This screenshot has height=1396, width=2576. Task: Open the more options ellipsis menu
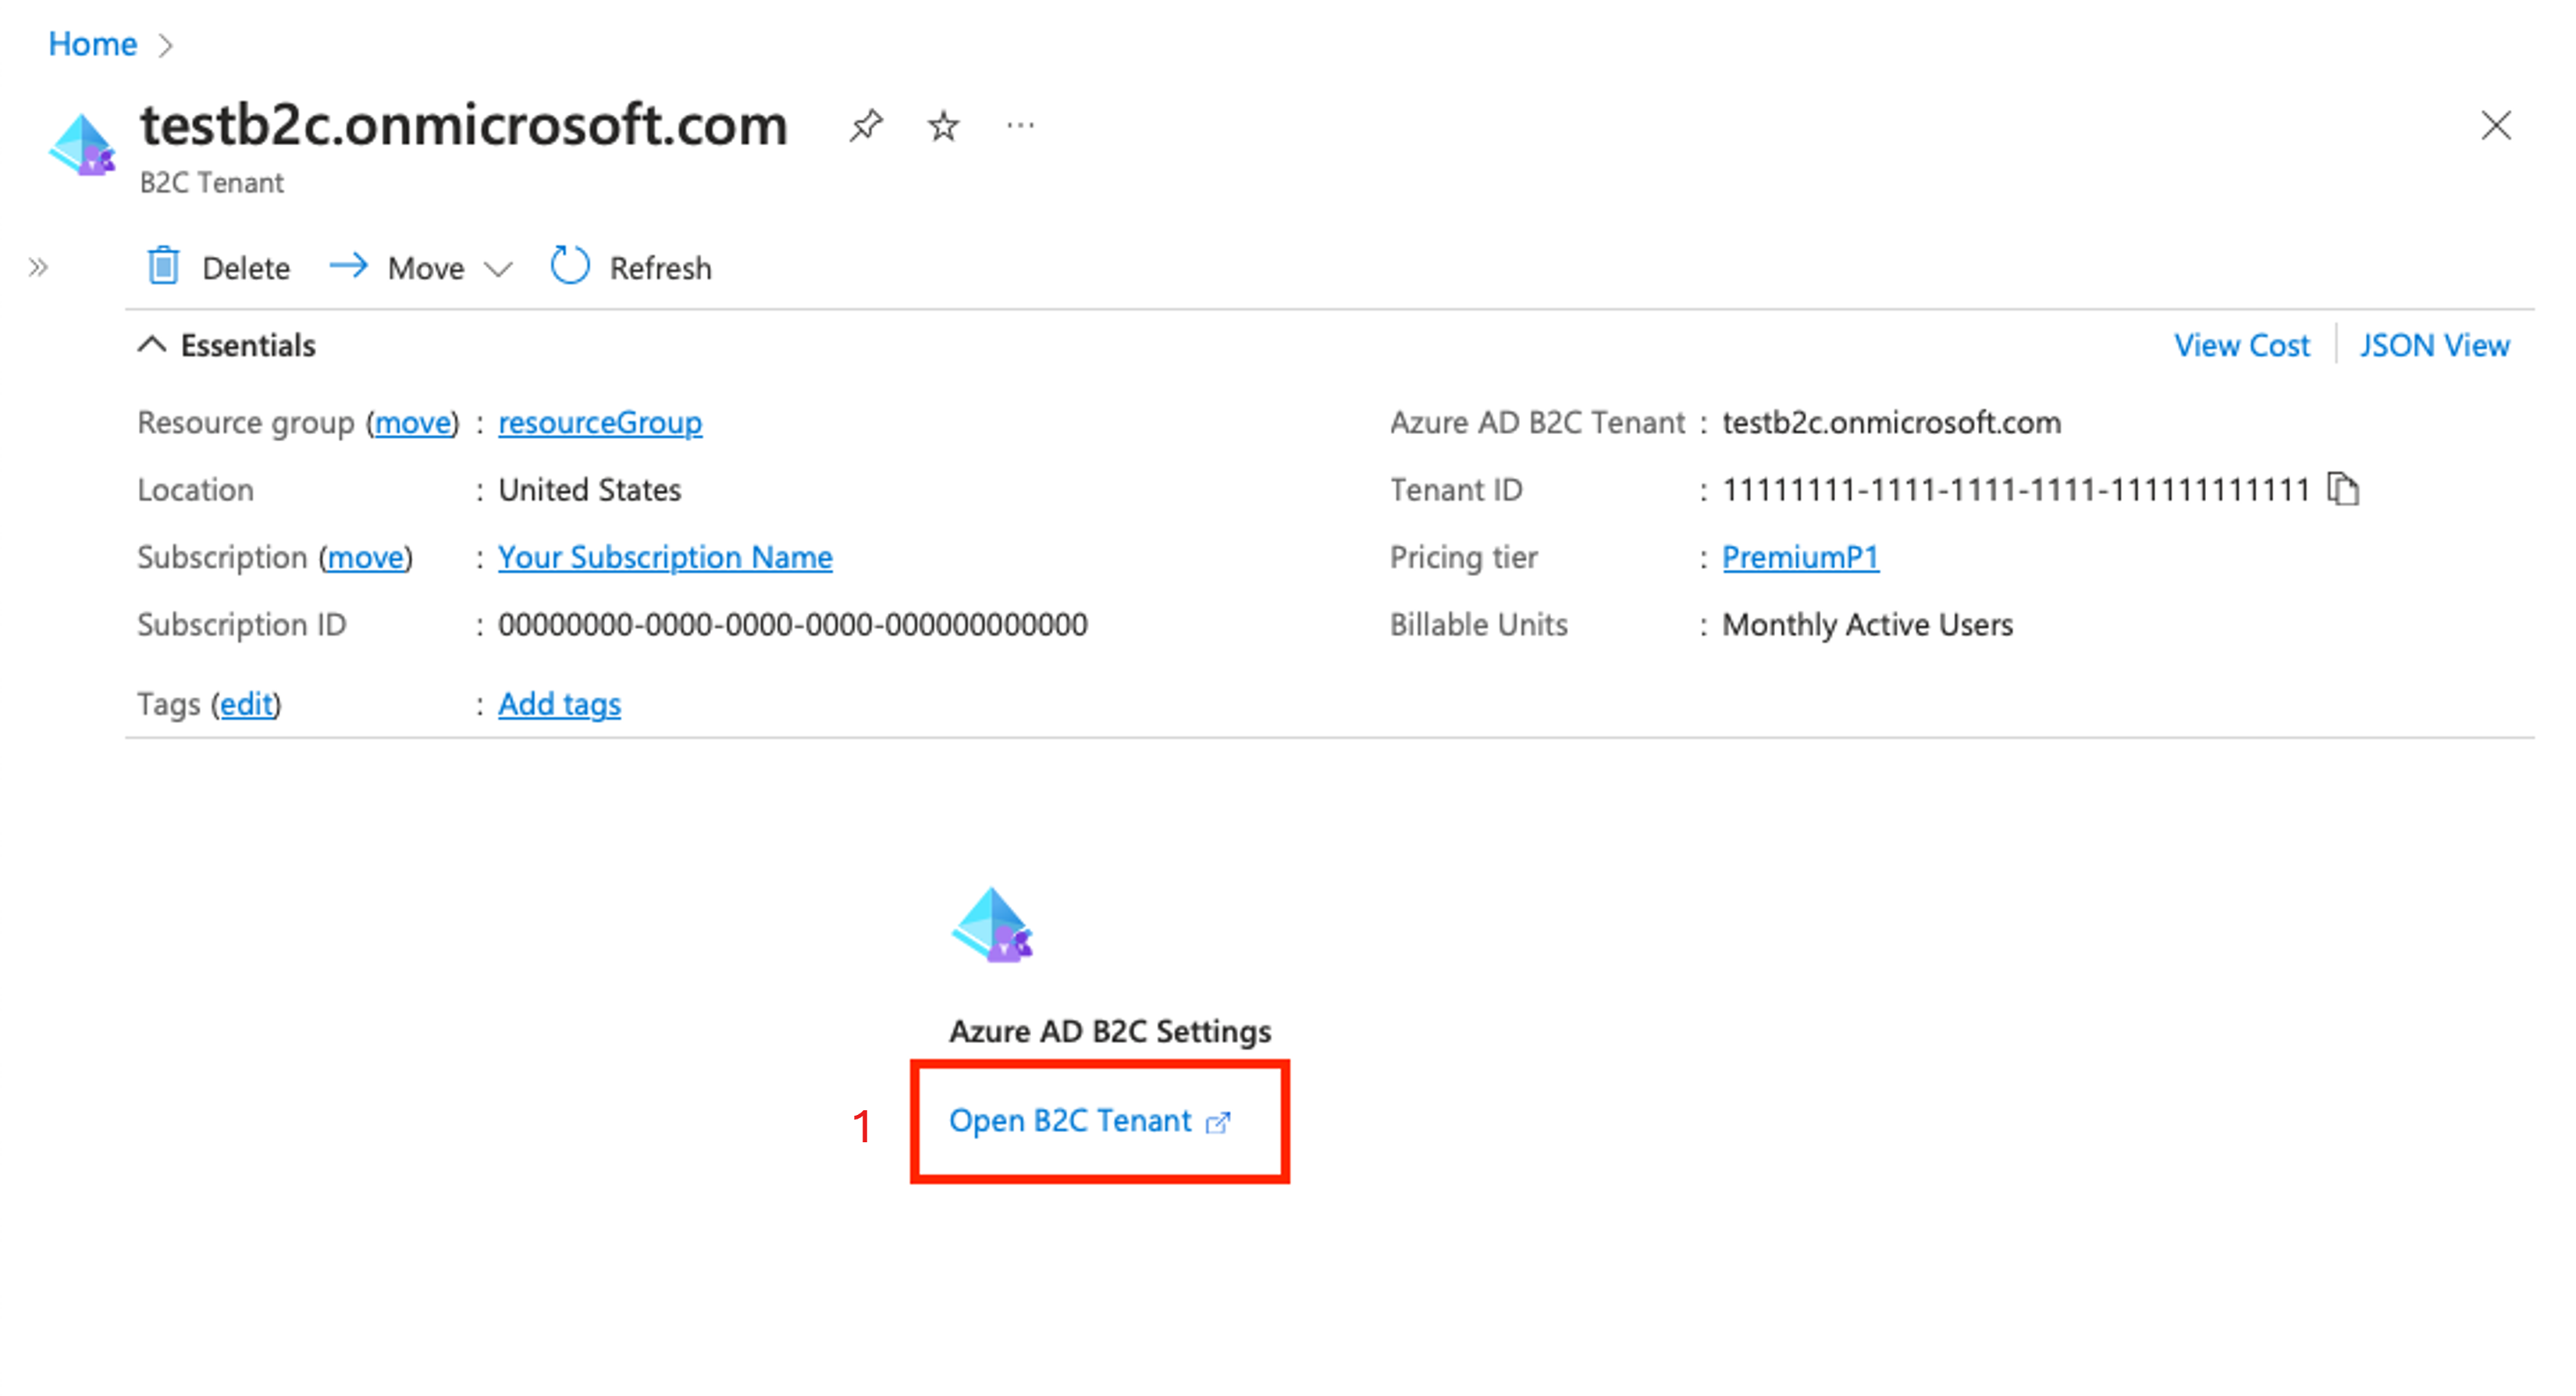coord(1020,126)
